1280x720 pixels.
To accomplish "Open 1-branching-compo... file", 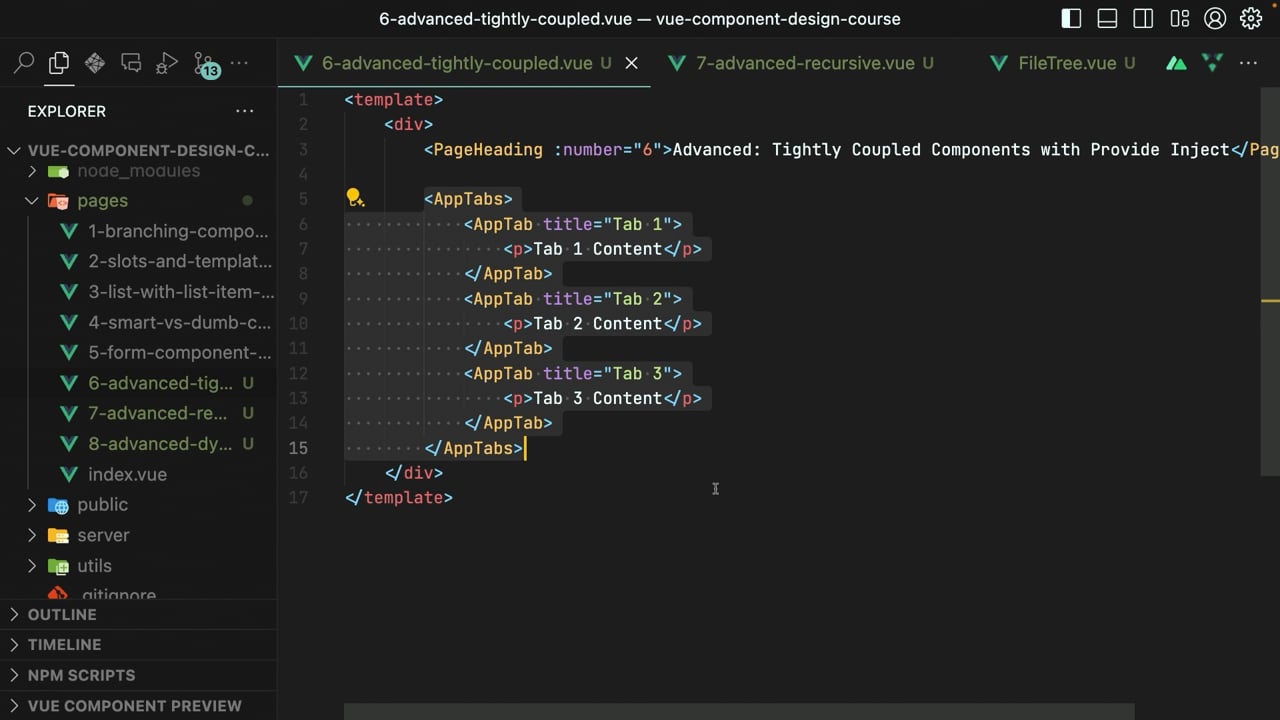I will pyautogui.click(x=178, y=231).
